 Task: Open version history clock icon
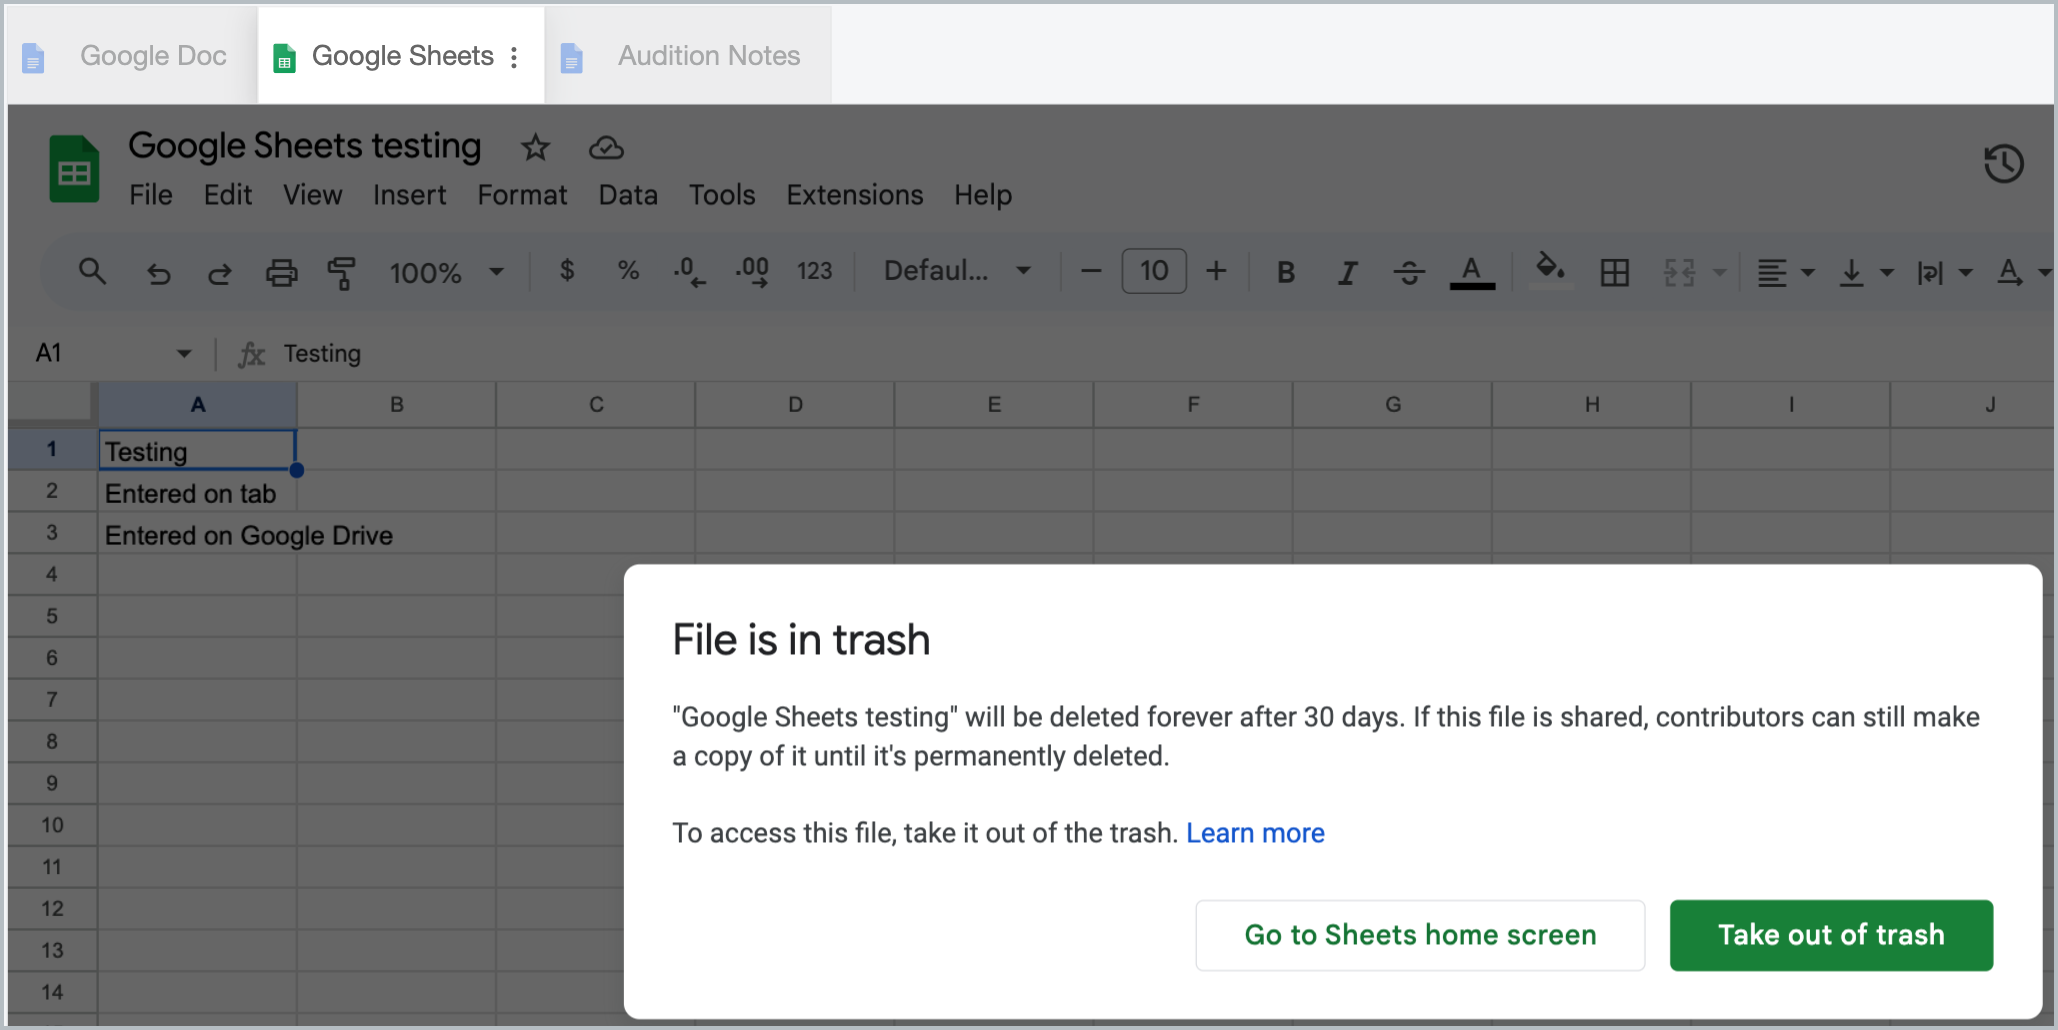tap(2003, 164)
